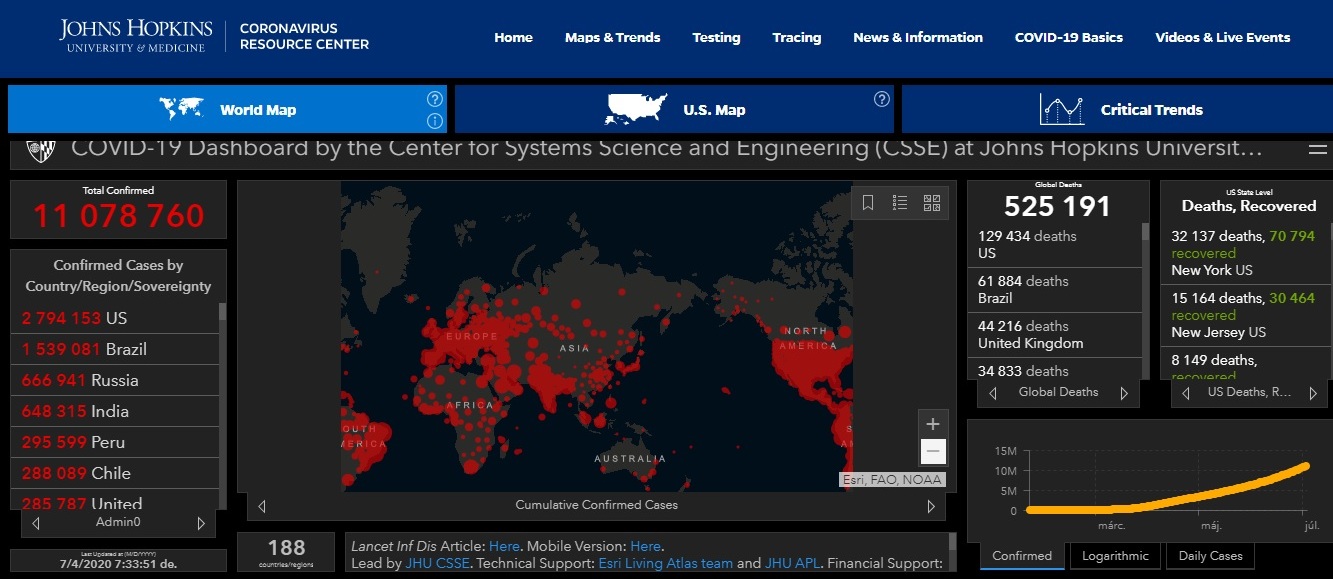Viewport: 1333px width, 579px height.
Task: Click the Critical Trends chart icon
Action: pyautogui.click(x=1062, y=109)
